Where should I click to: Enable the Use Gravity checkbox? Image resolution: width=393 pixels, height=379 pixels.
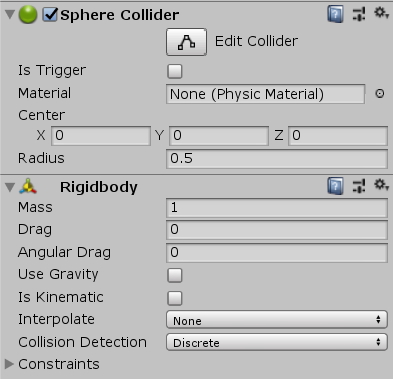(175, 275)
